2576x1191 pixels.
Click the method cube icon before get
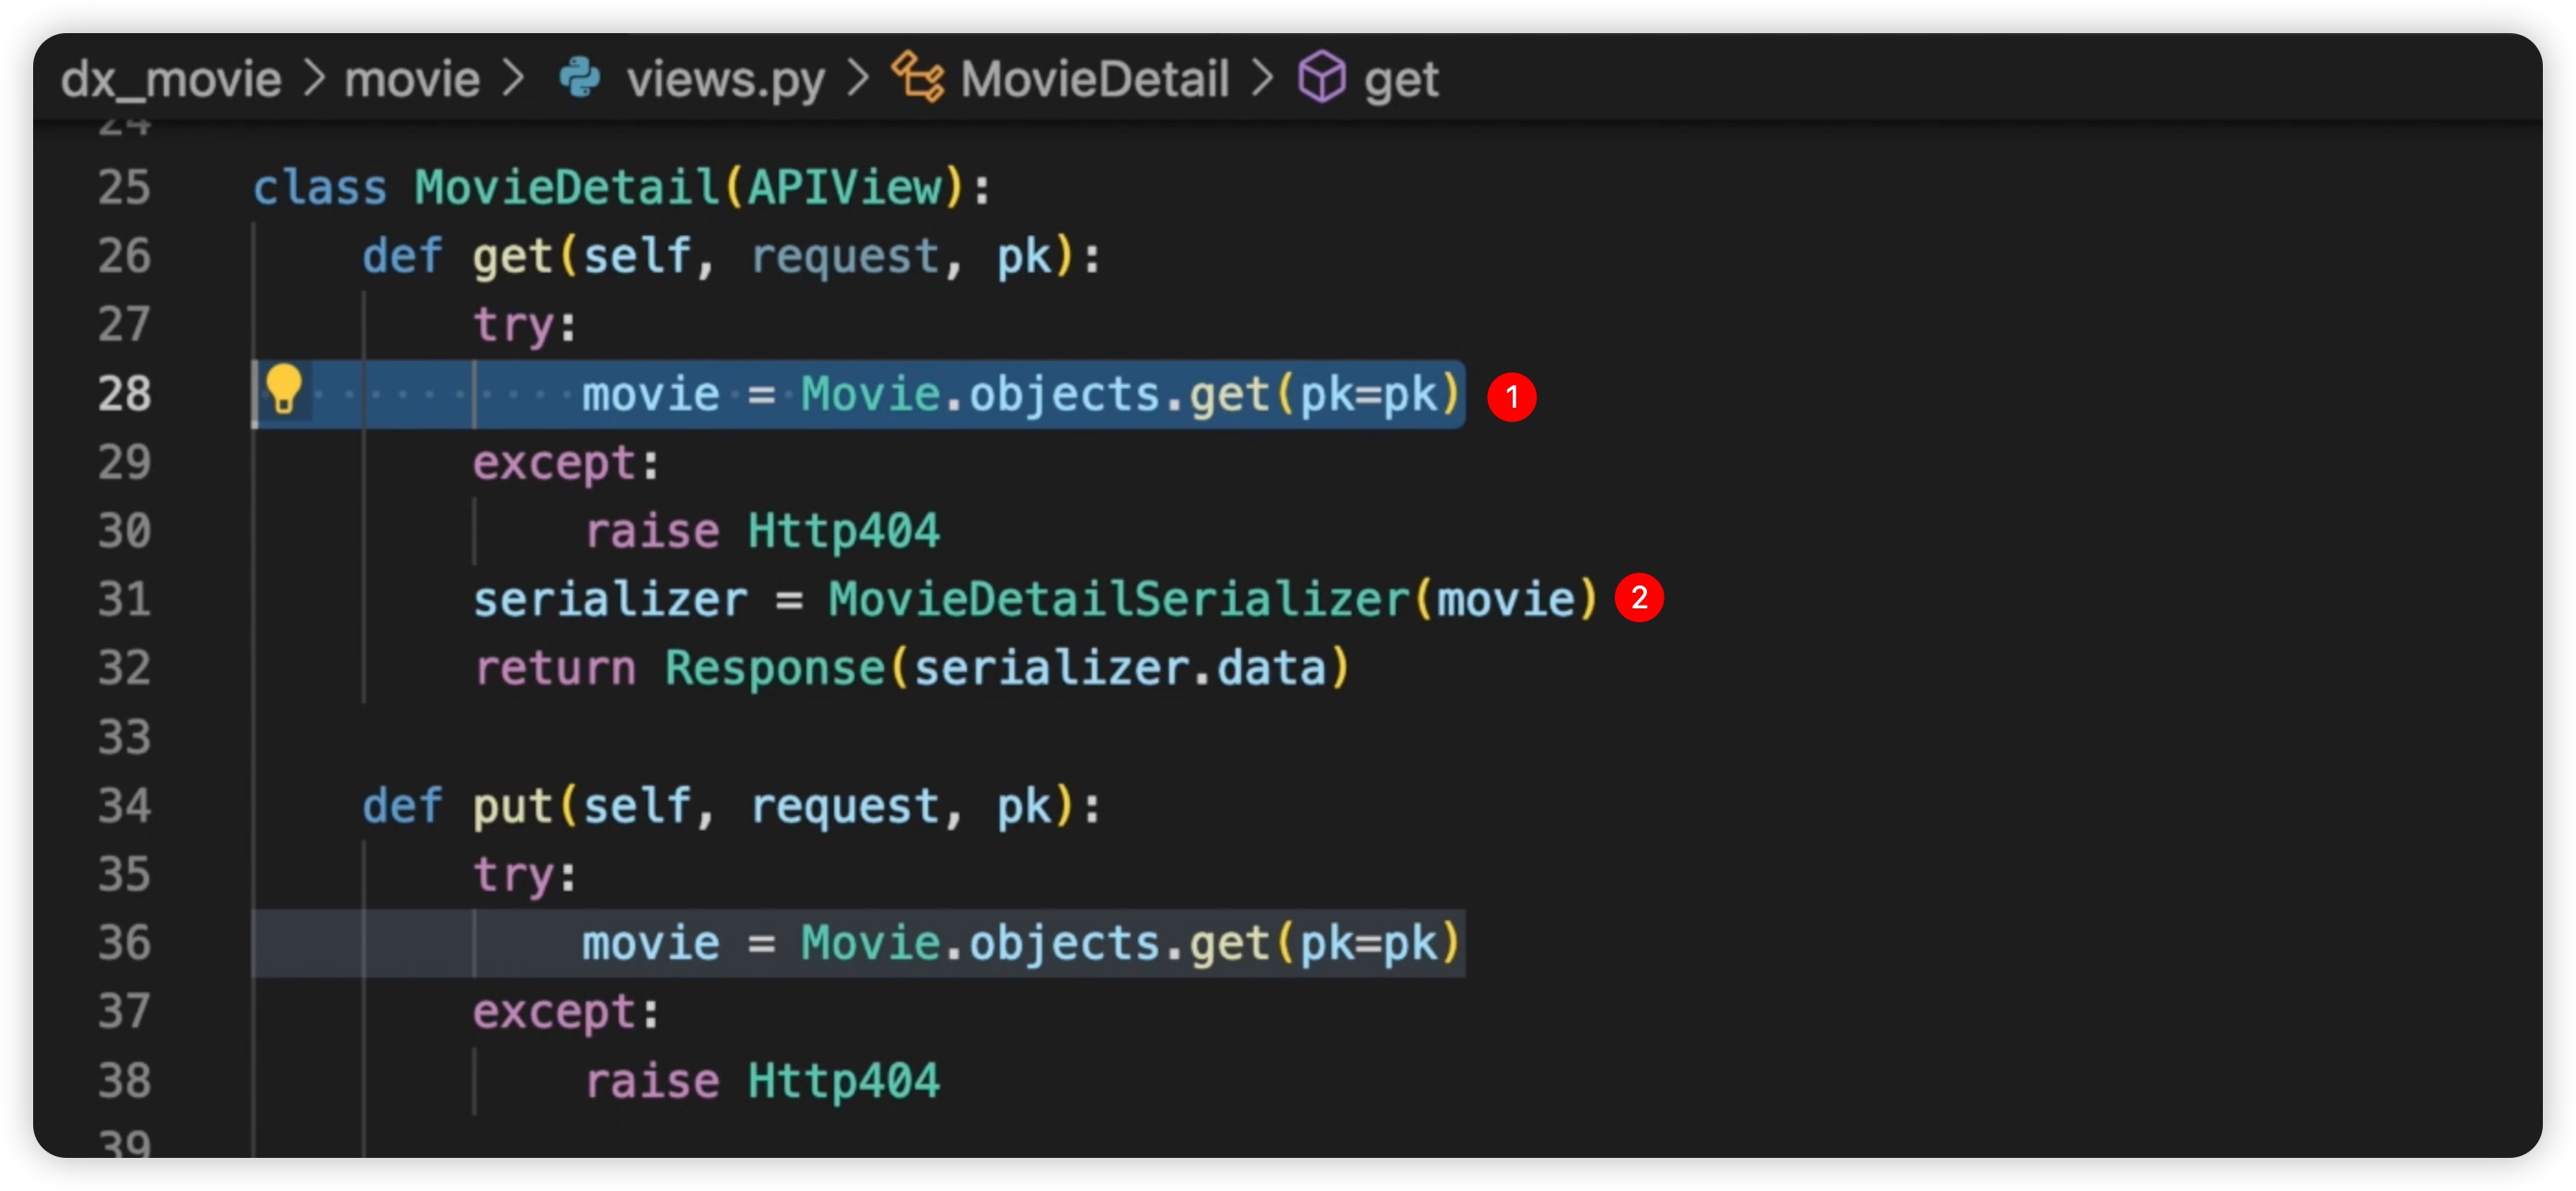click(1321, 77)
